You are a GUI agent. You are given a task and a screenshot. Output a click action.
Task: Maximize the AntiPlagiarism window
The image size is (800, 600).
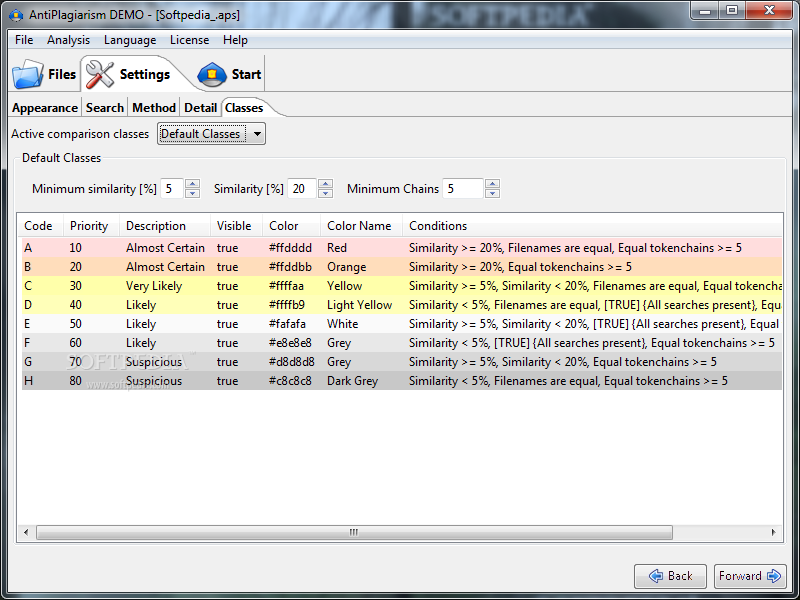732,10
